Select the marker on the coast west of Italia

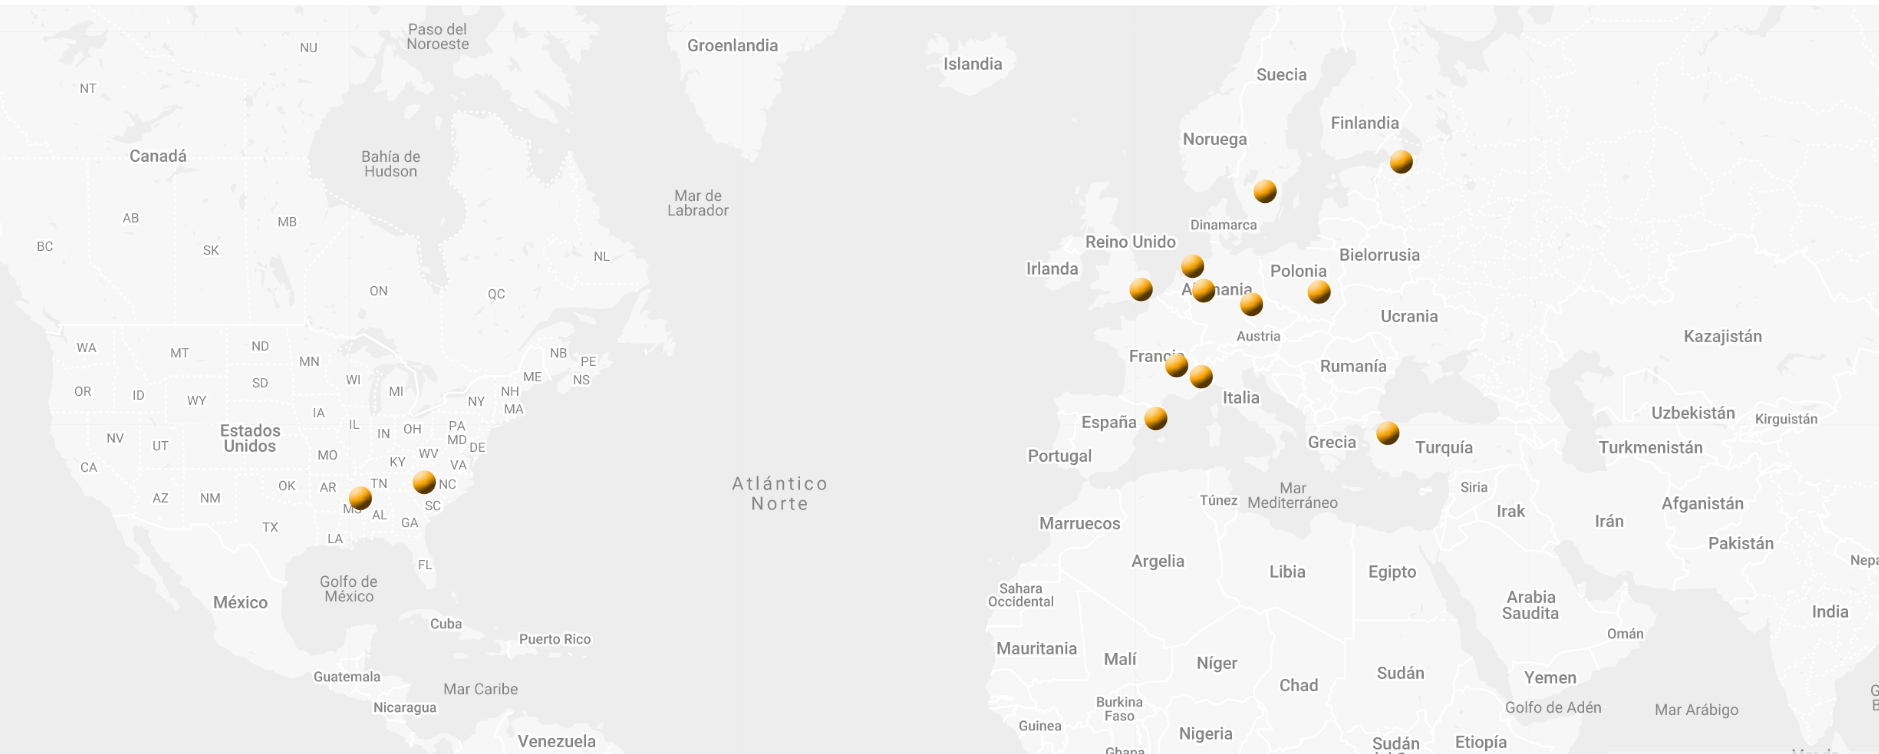coord(1201,376)
